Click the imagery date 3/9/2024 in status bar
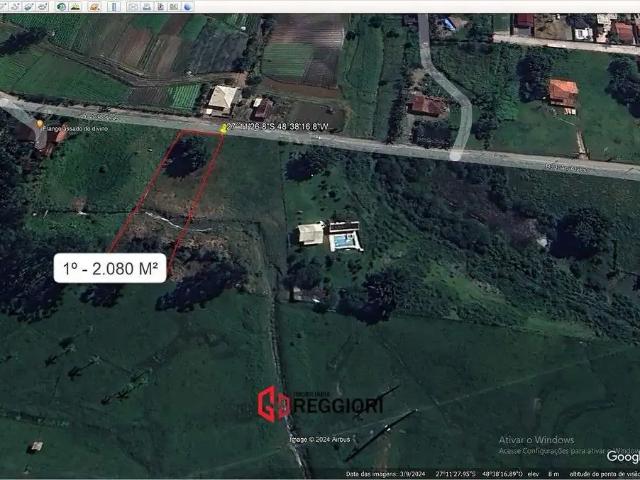Image resolution: width=640 pixels, height=480 pixels. tap(412, 474)
